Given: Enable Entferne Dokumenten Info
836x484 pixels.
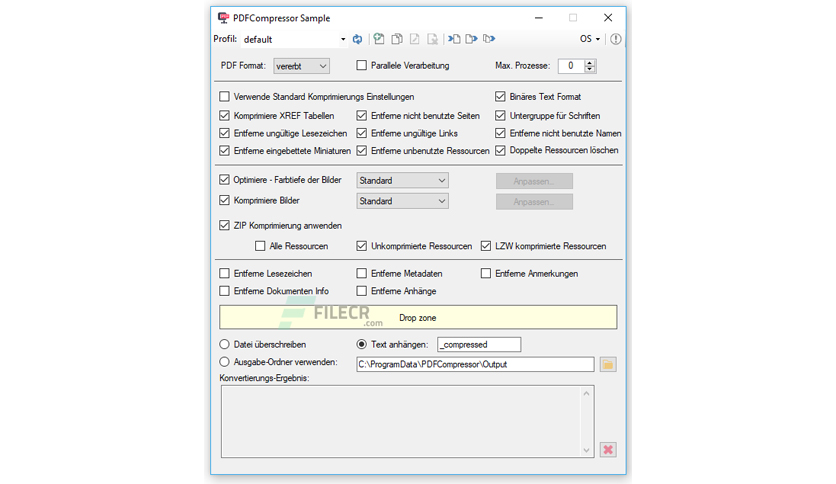Looking at the screenshot, I should (224, 291).
